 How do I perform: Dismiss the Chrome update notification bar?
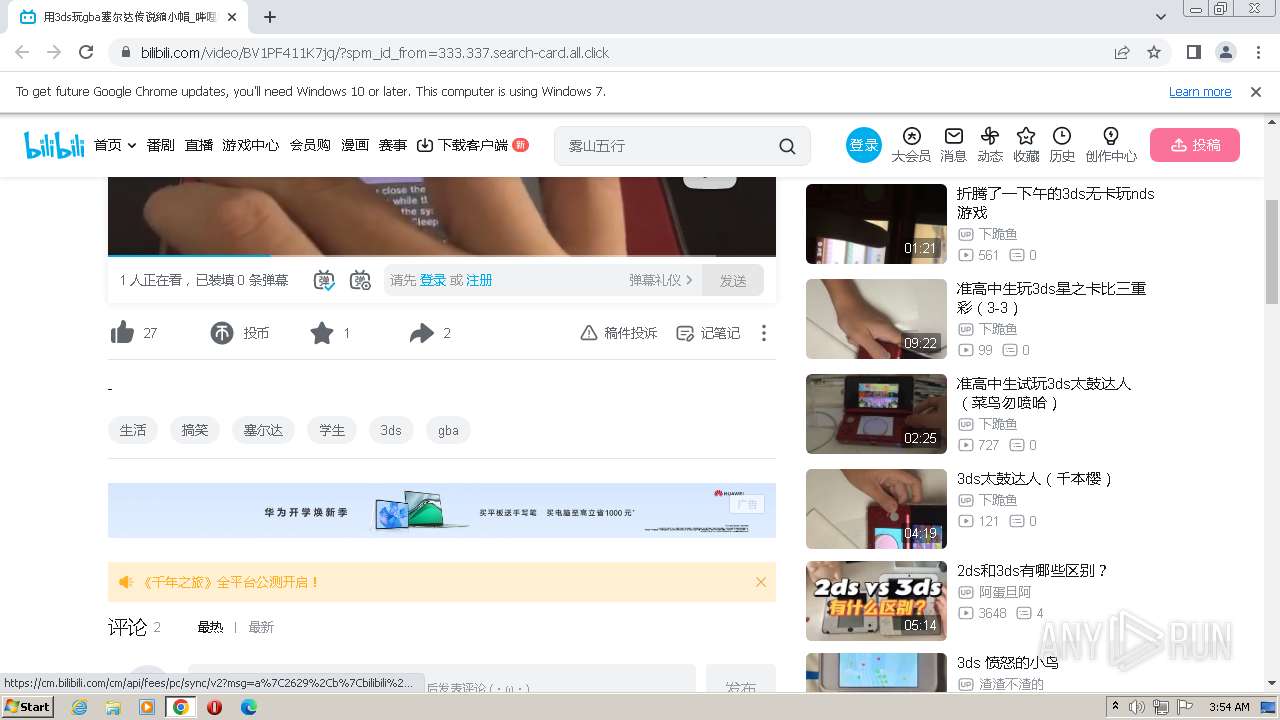tap(1256, 92)
